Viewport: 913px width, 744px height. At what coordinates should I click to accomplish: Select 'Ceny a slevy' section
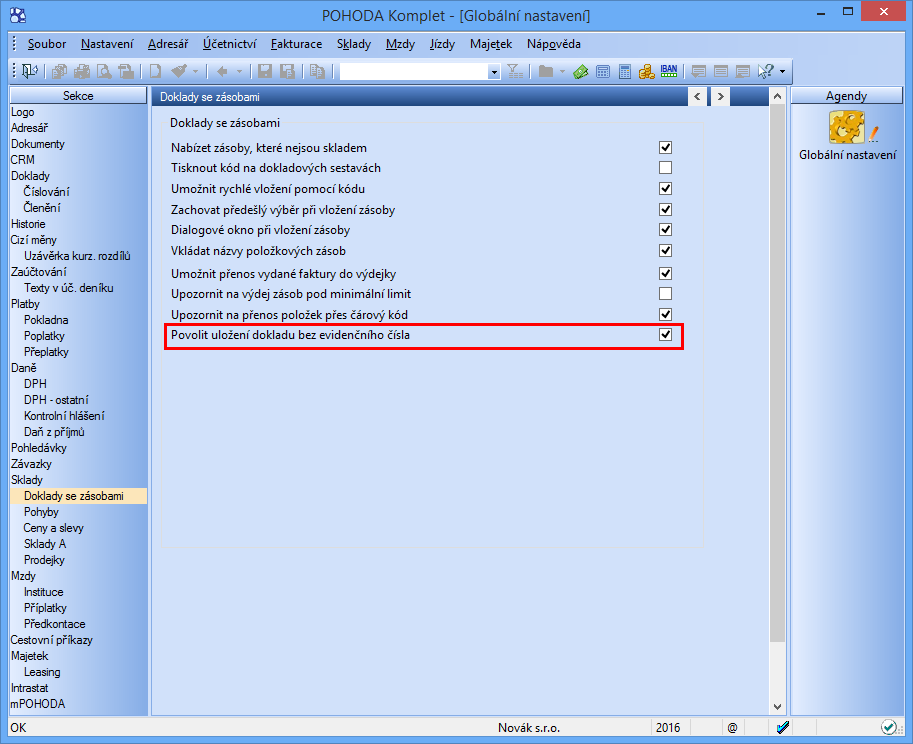[54, 528]
